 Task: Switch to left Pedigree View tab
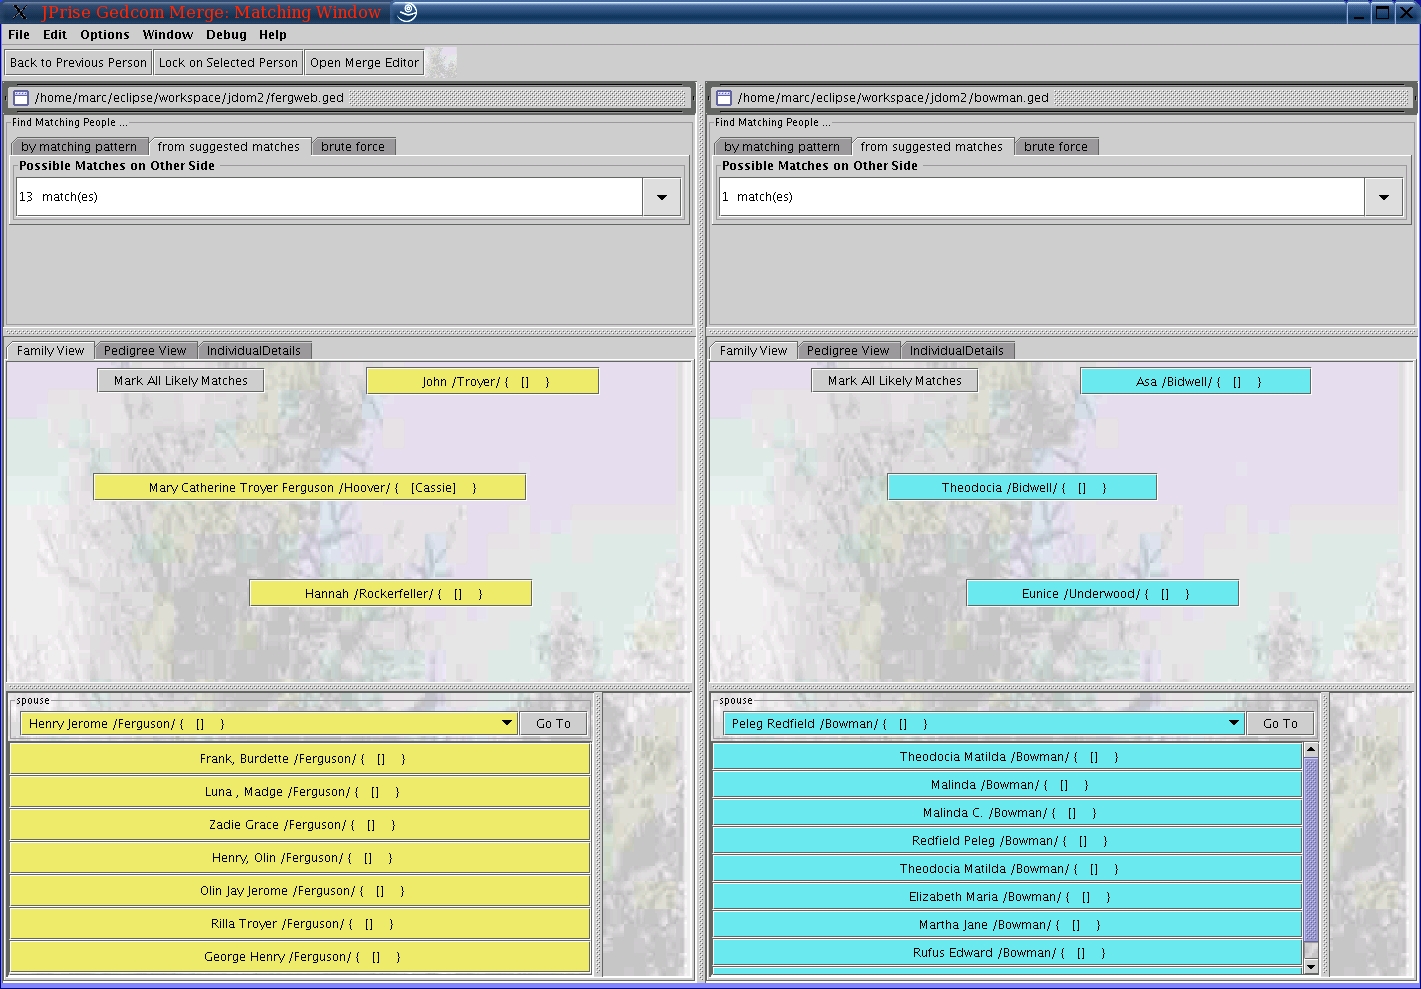click(145, 351)
